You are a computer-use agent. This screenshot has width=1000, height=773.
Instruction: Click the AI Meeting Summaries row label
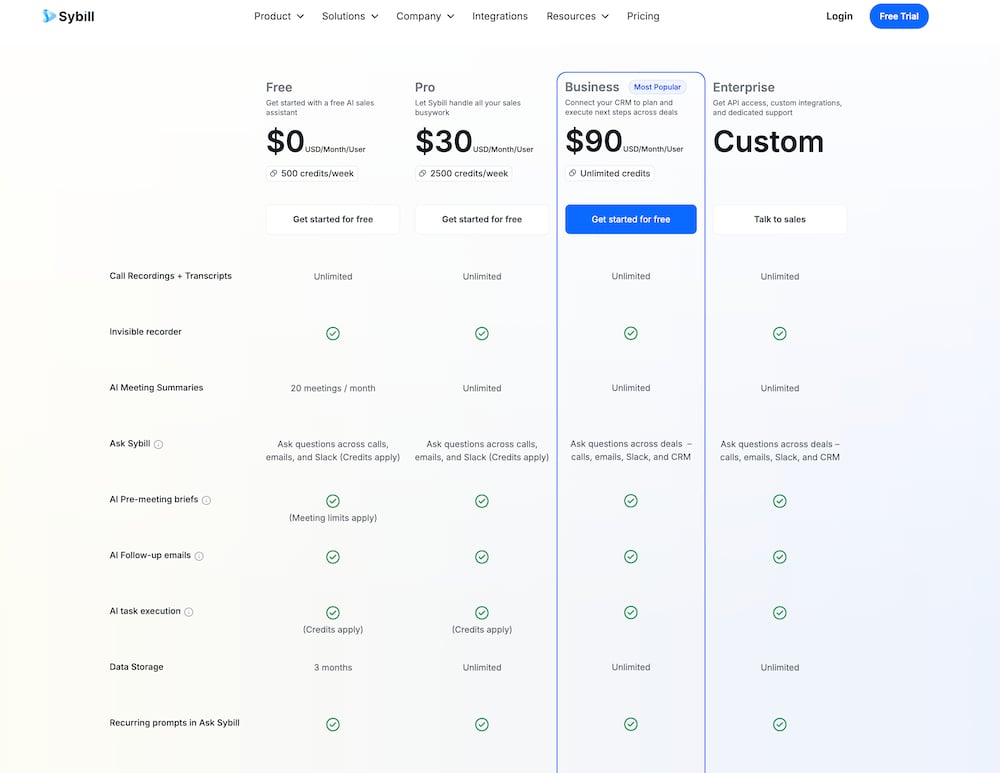156,387
